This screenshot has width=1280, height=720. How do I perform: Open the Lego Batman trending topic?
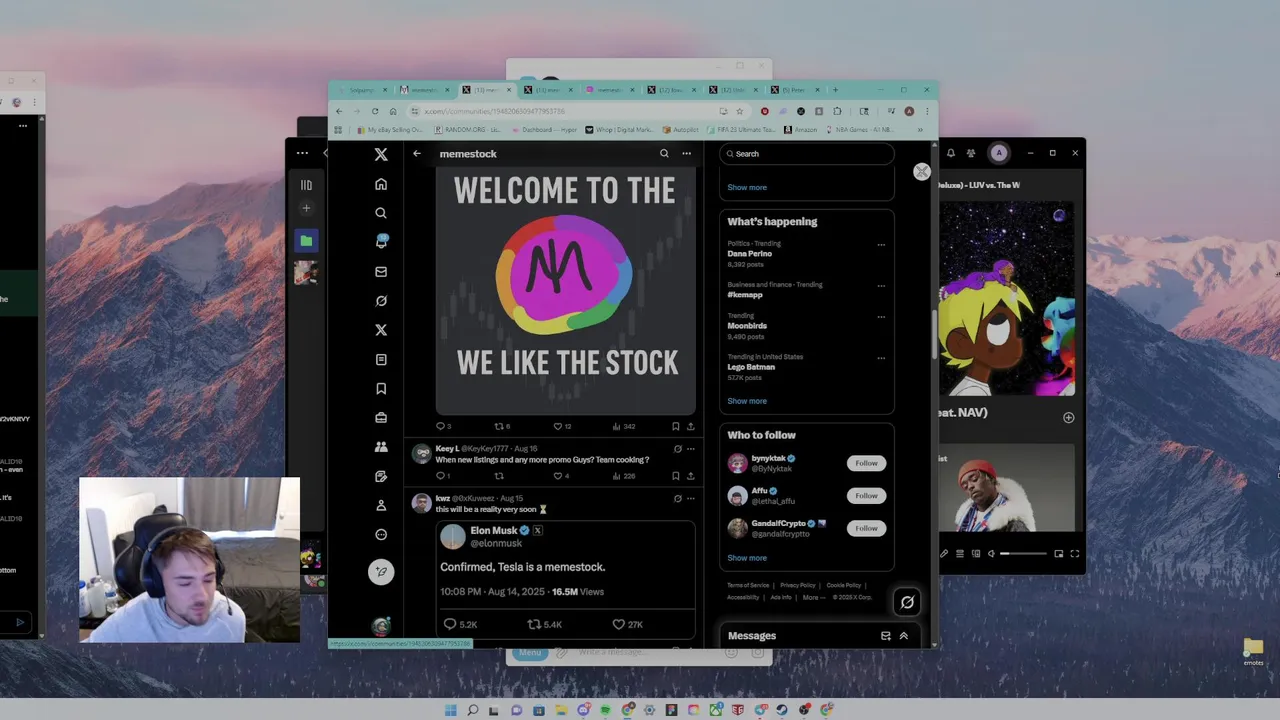coord(751,367)
